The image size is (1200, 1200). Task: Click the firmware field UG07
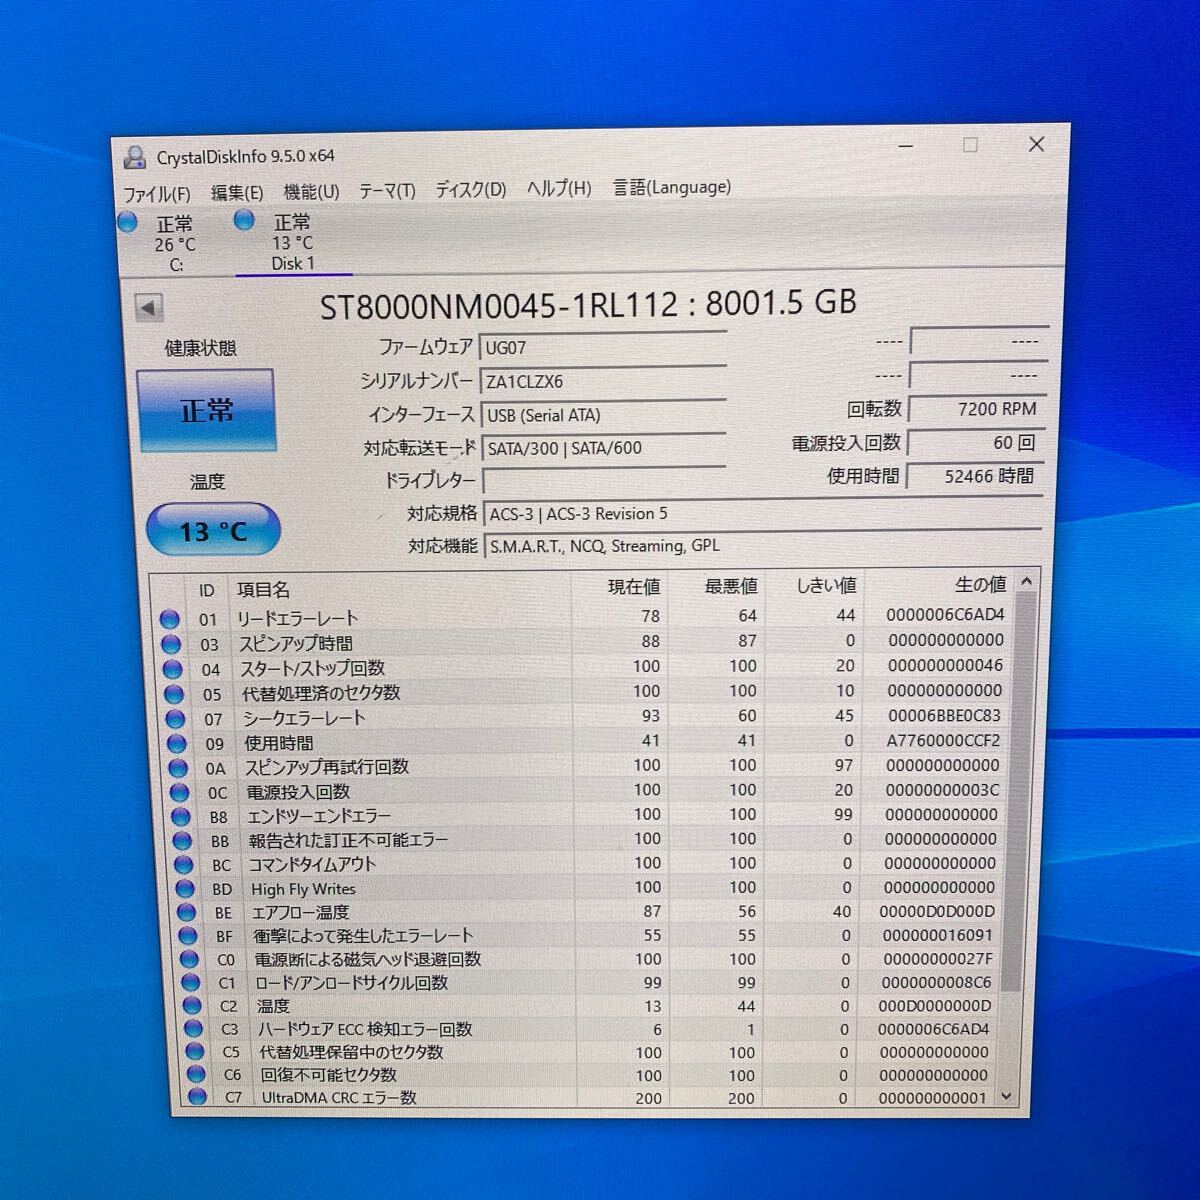point(603,347)
